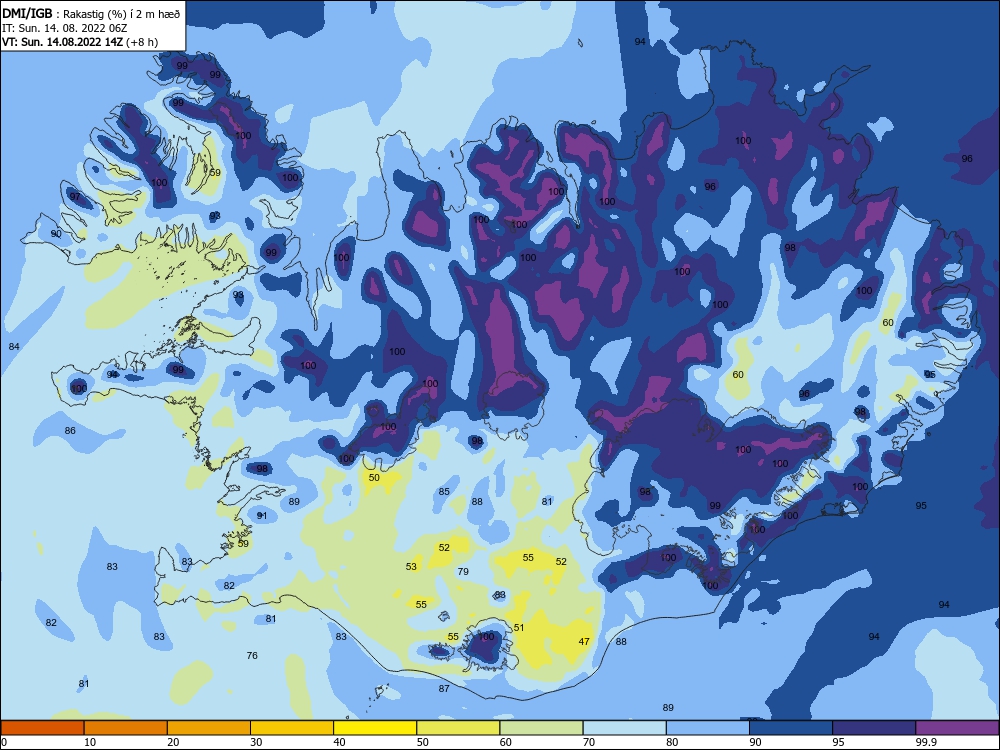Select the '79' value in southern highlands
This screenshot has width=1000, height=750.
pos(463,571)
